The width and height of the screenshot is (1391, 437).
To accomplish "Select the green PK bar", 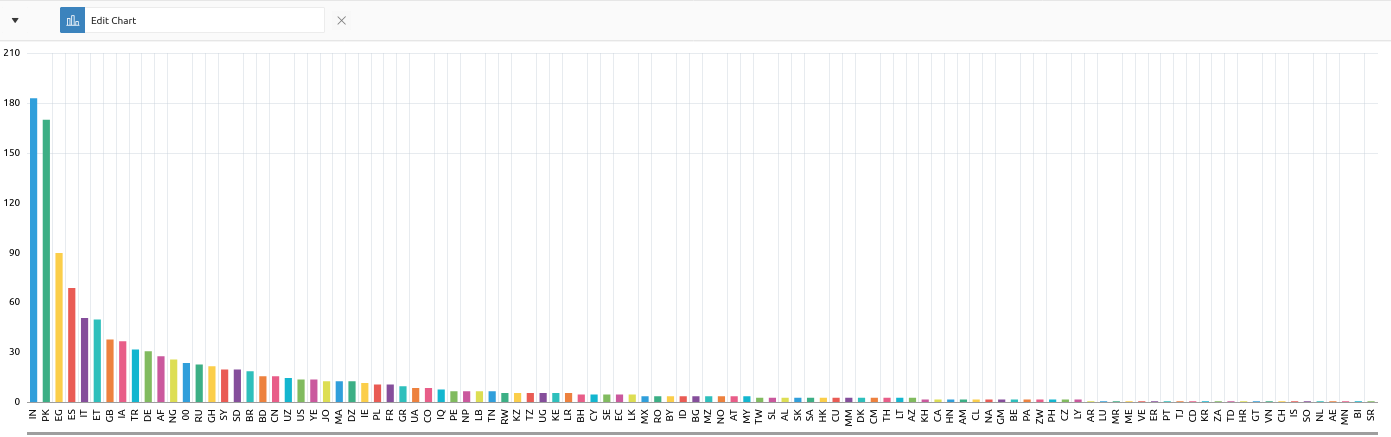I will pyautogui.click(x=46, y=261).
